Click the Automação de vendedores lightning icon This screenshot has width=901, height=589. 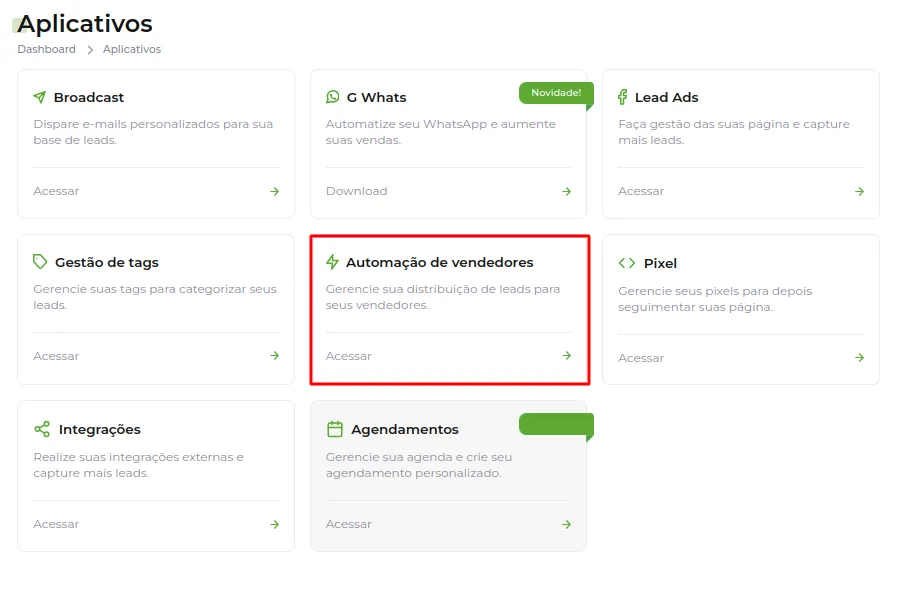point(332,262)
